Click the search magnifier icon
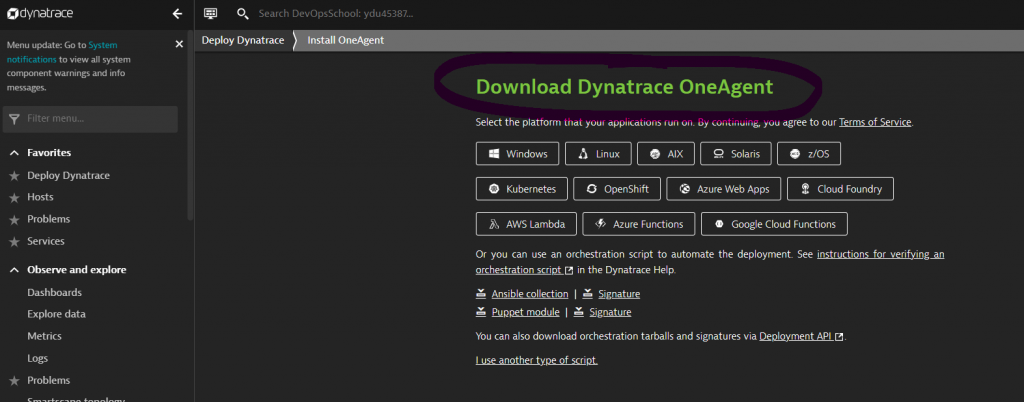 [x=243, y=14]
